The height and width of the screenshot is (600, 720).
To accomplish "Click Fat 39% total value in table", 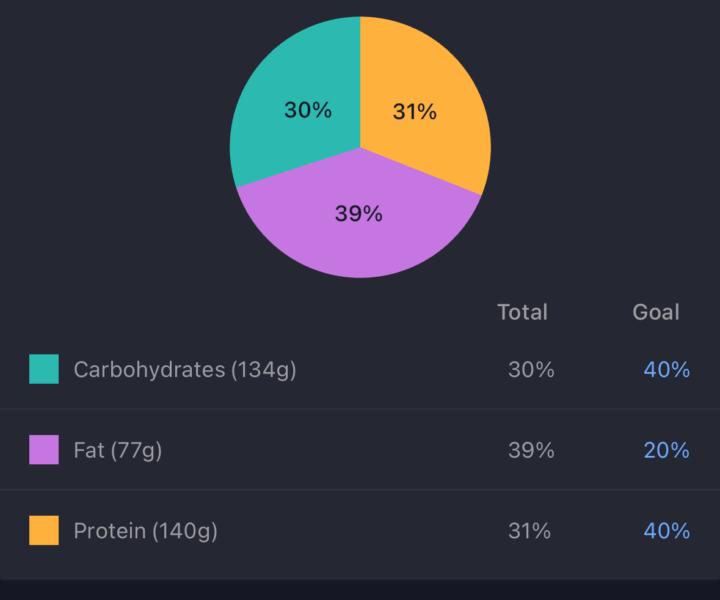I will pyautogui.click(x=530, y=450).
